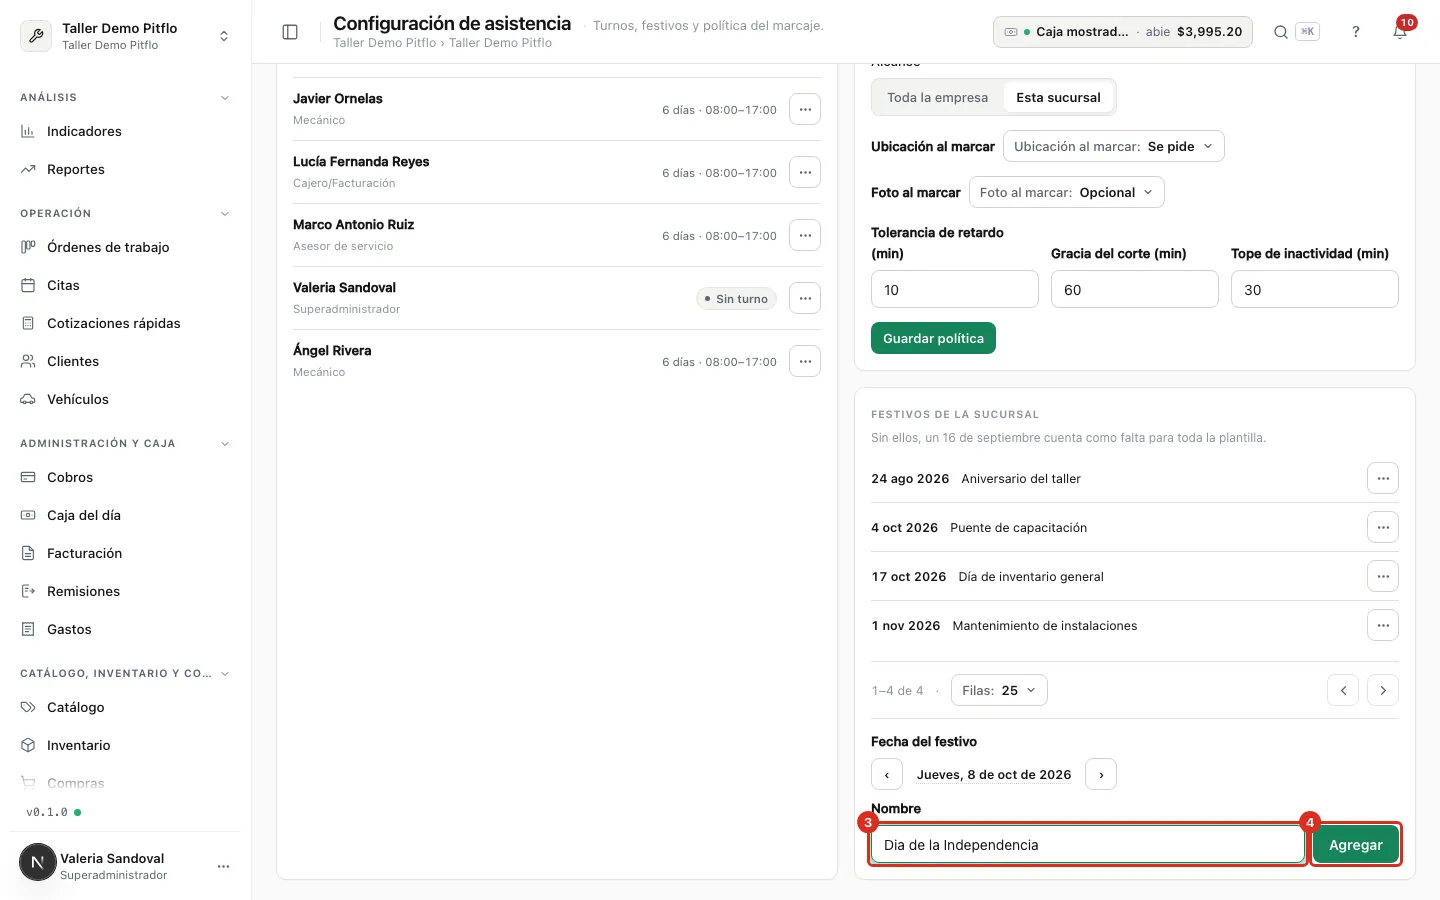Open Ubicación al marcar dropdown

(1114, 146)
